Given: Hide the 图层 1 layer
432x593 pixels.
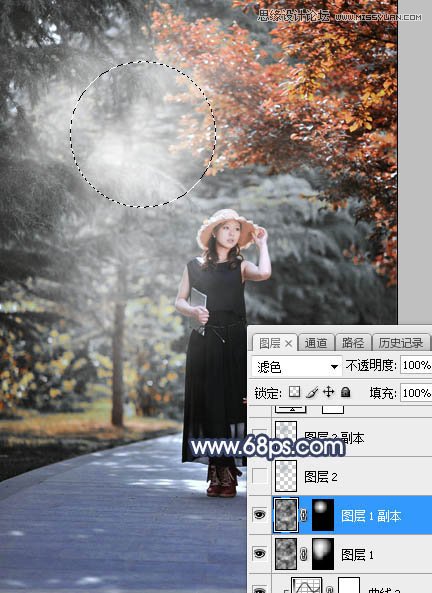Looking at the screenshot, I should 260,554.
